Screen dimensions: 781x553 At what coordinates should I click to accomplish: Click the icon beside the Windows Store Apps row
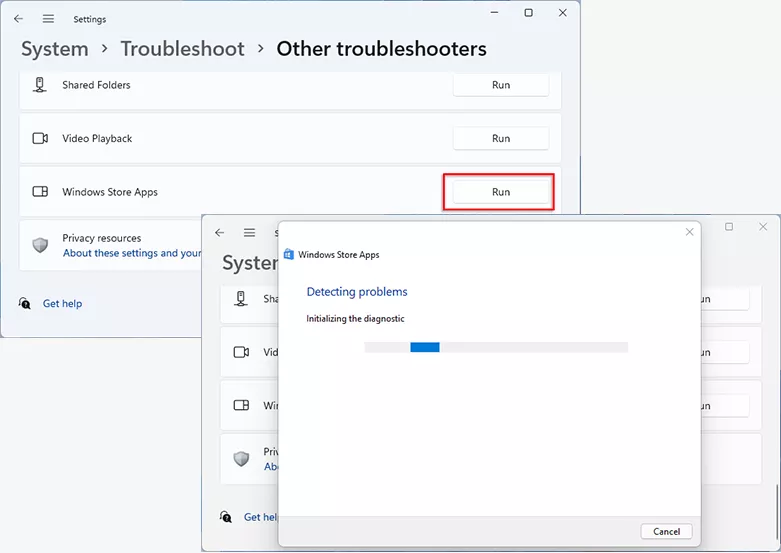pyautogui.click(x=40, y=192)
